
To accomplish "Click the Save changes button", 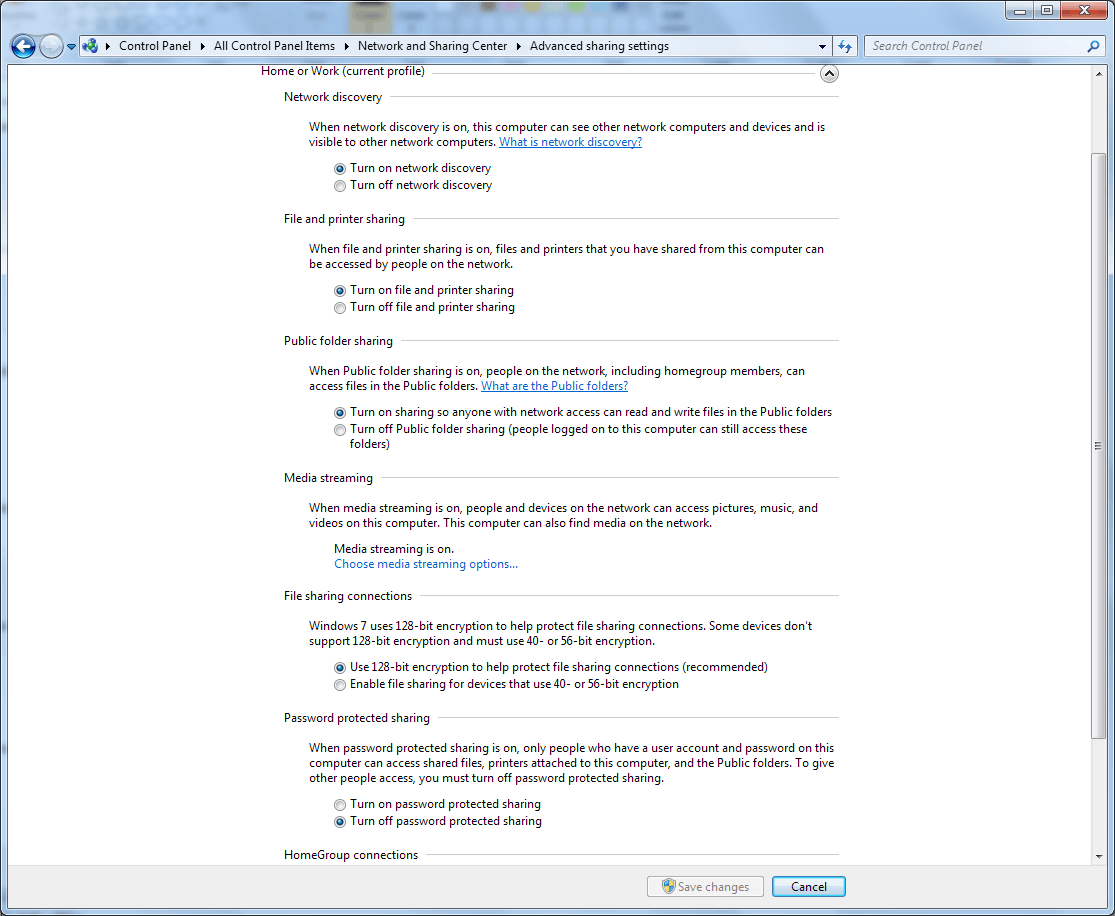I will pyautogui.click(x=705, y=887).
